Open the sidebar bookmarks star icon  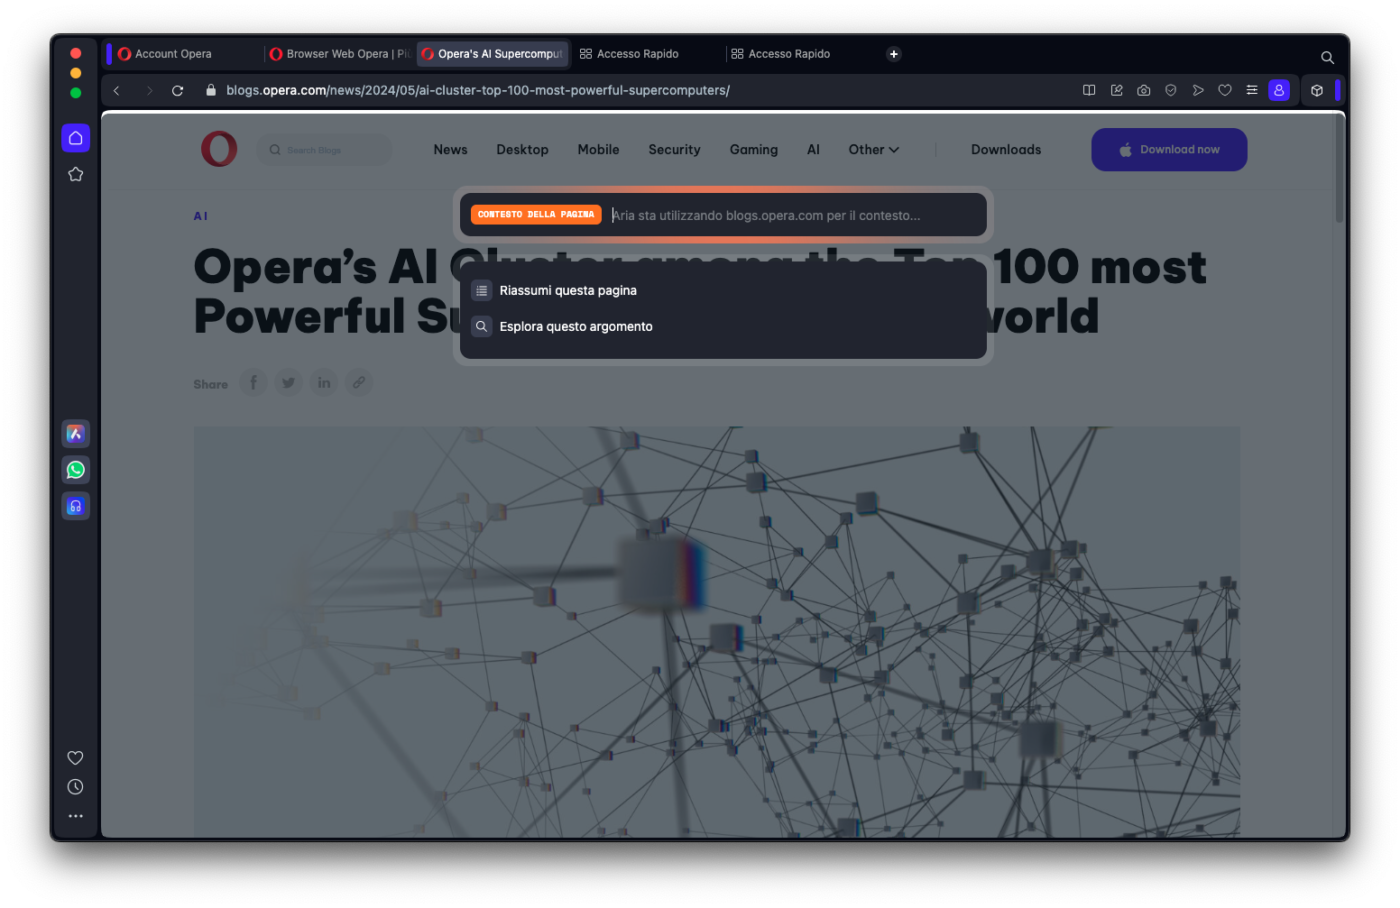(75, 174)
